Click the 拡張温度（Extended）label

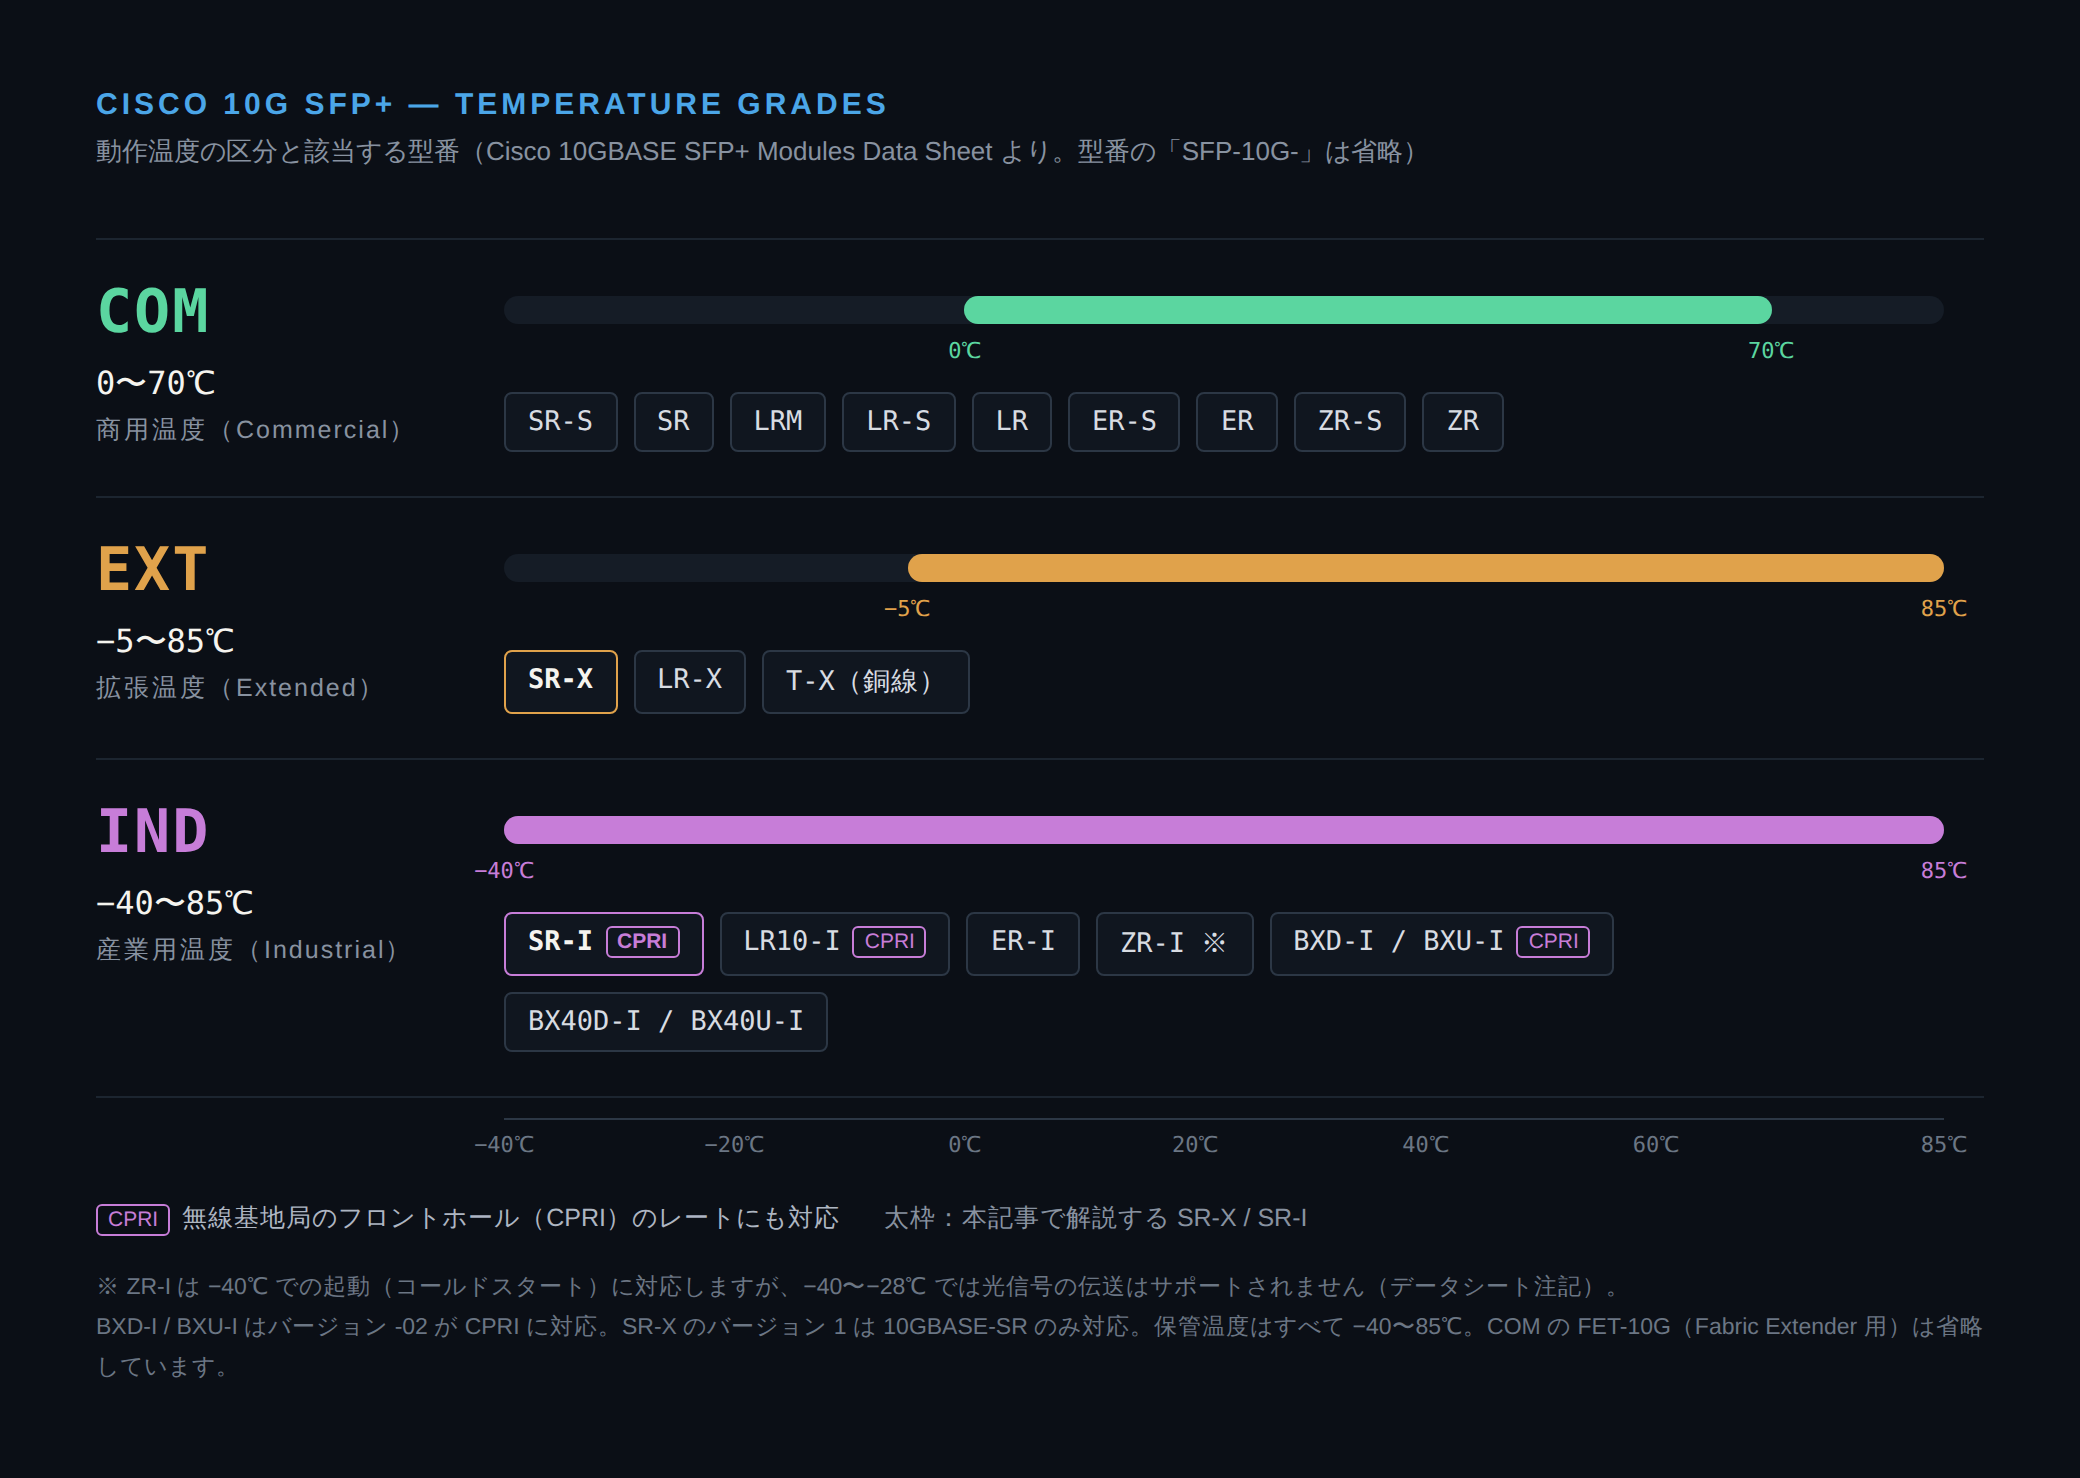point(235,687)
